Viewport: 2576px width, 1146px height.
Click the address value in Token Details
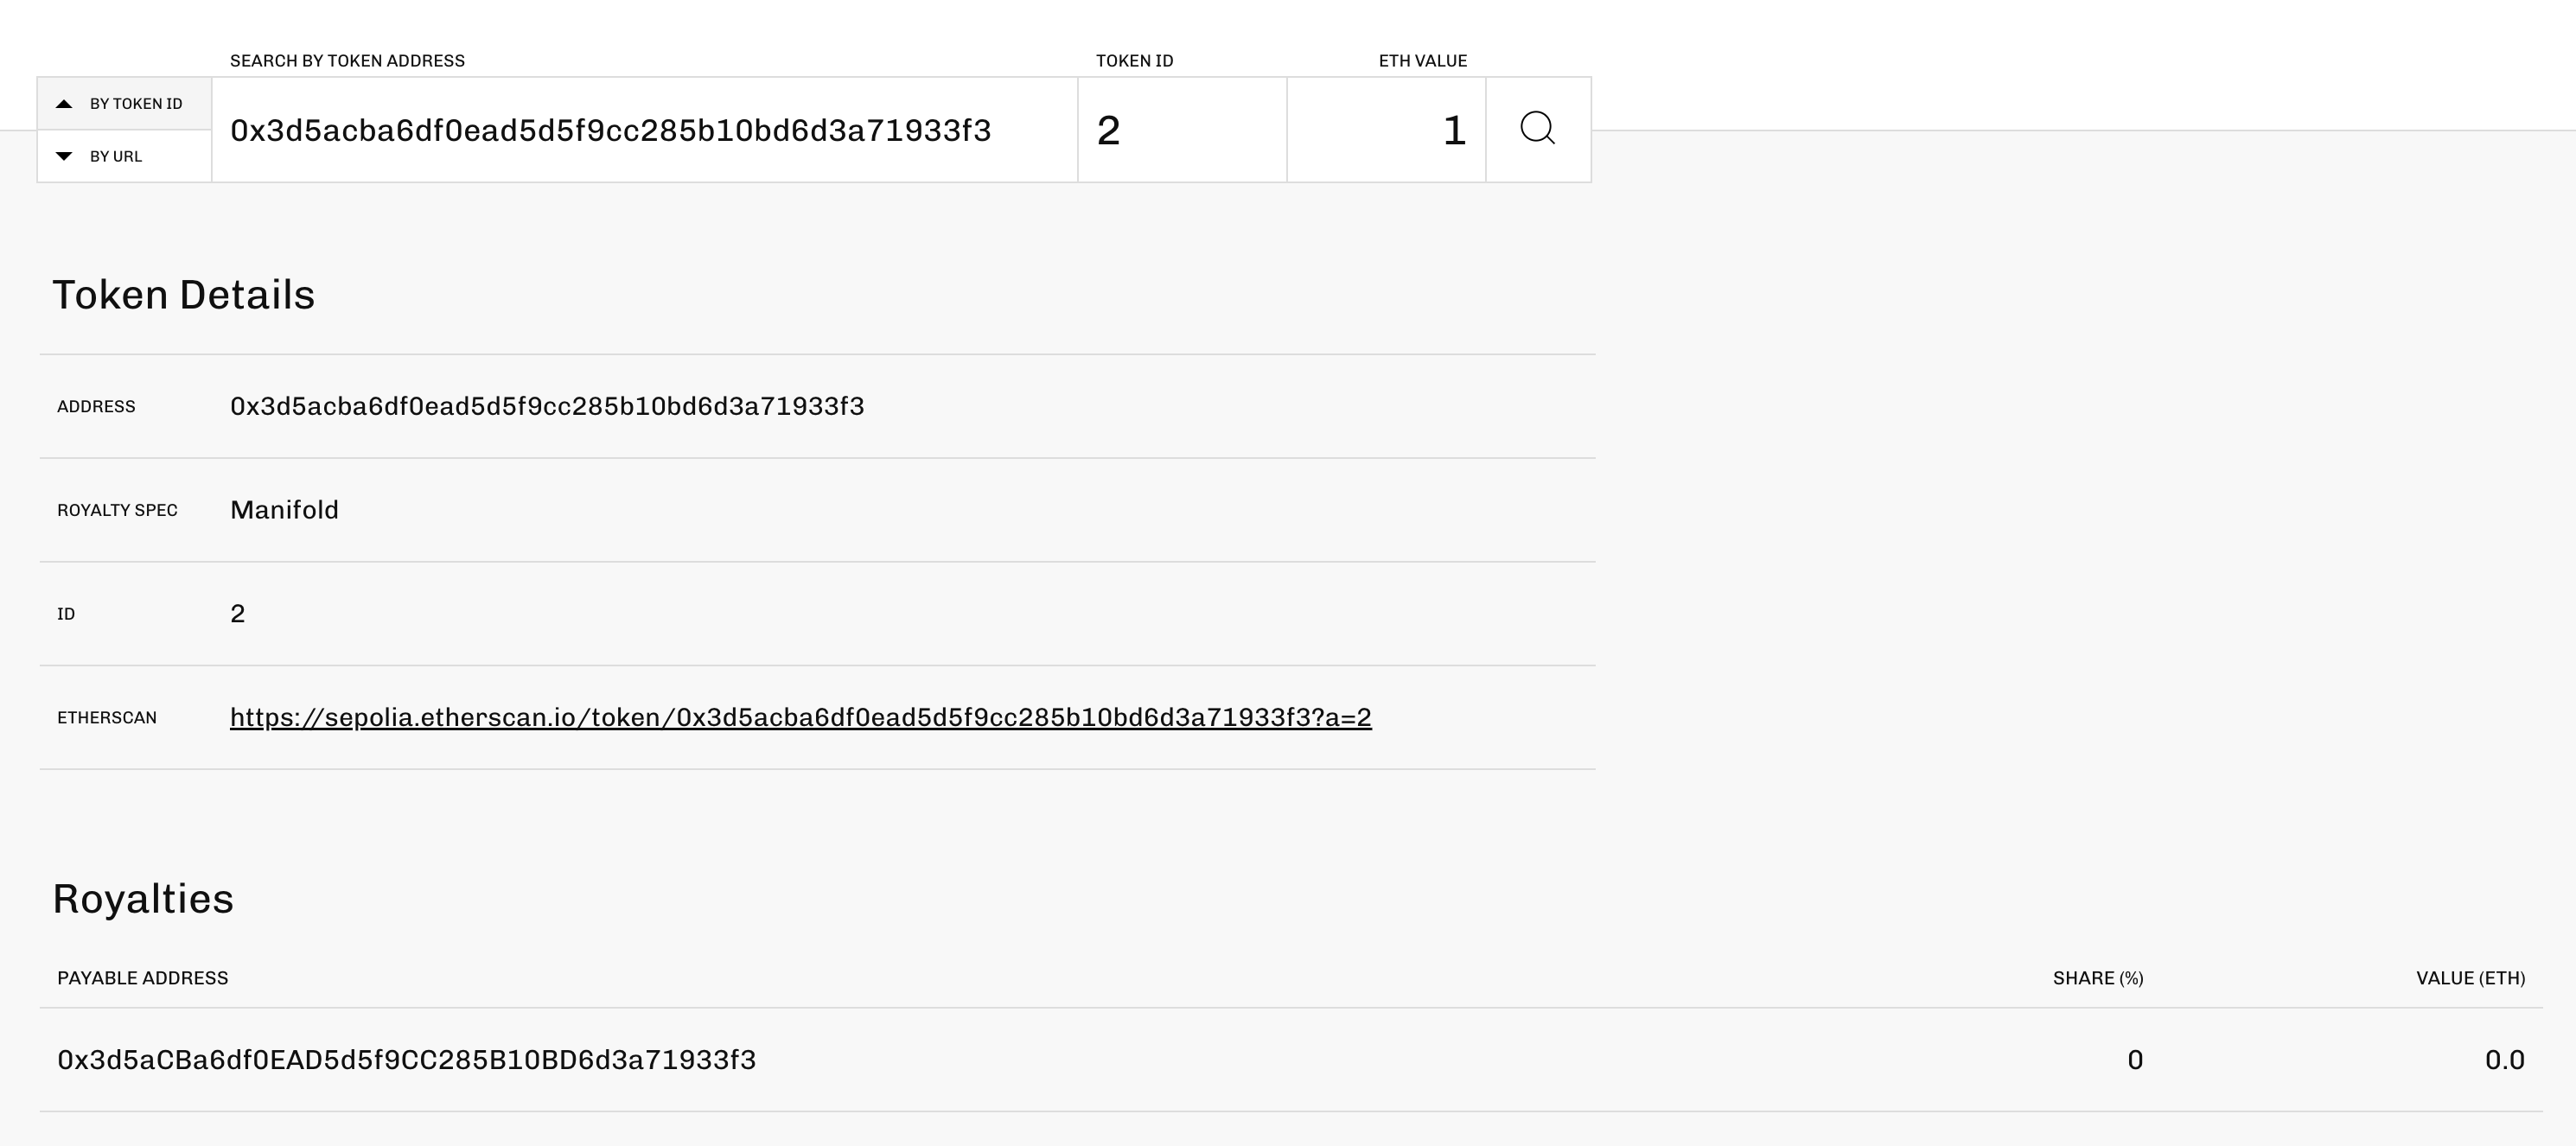click(547, 406)
